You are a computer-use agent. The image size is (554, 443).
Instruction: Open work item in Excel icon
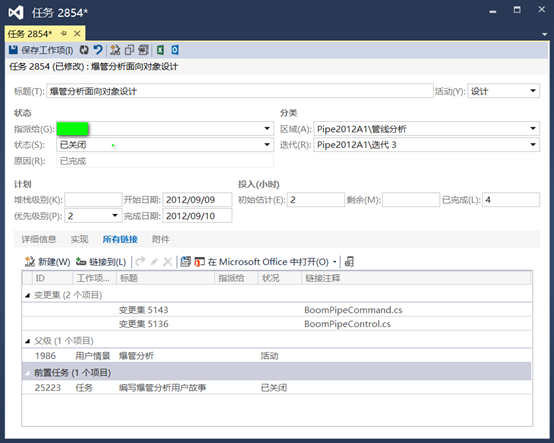tap(160, 50)
